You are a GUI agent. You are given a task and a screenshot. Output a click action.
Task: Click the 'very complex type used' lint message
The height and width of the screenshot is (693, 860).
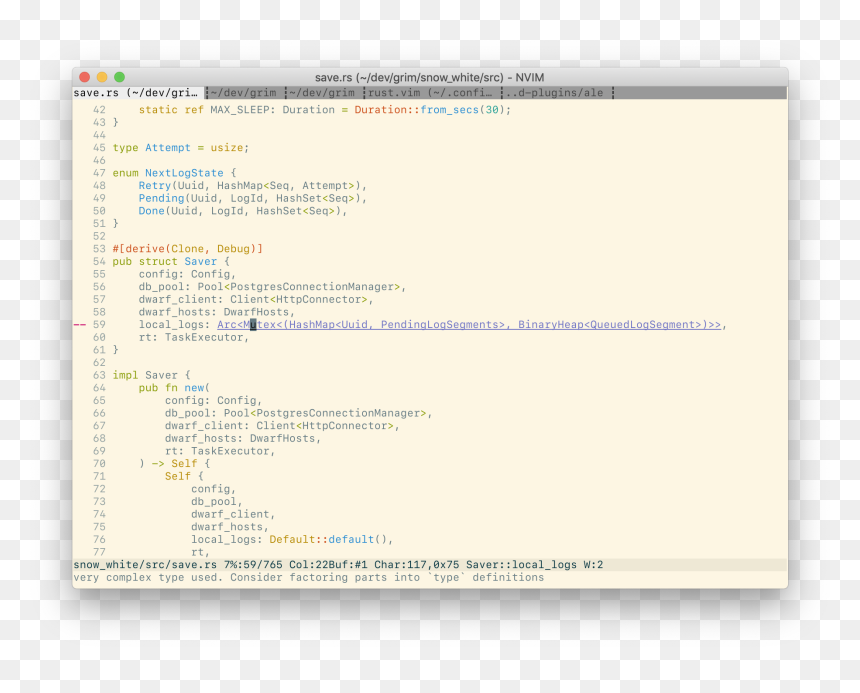pyautogui.click(x=309, y=577)
